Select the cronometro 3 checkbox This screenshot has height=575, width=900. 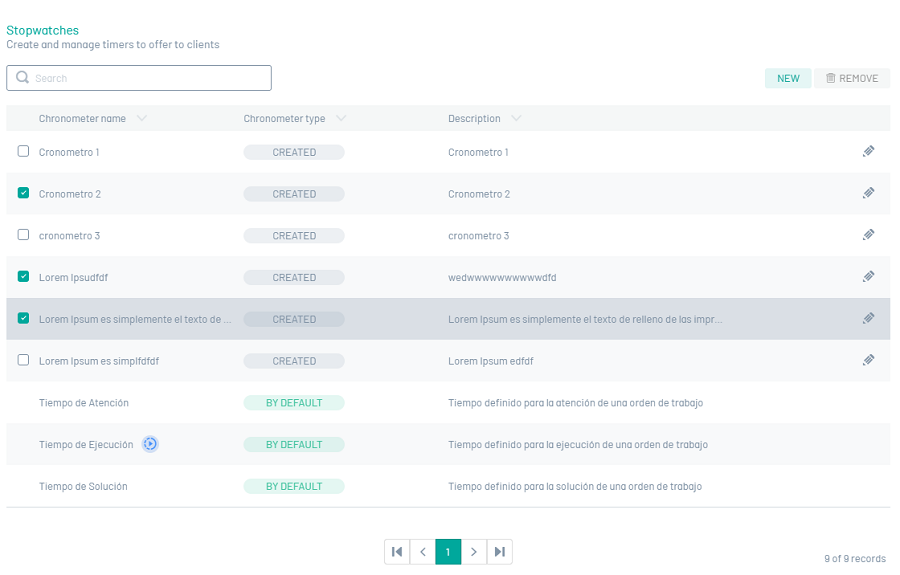pos(23,235)
